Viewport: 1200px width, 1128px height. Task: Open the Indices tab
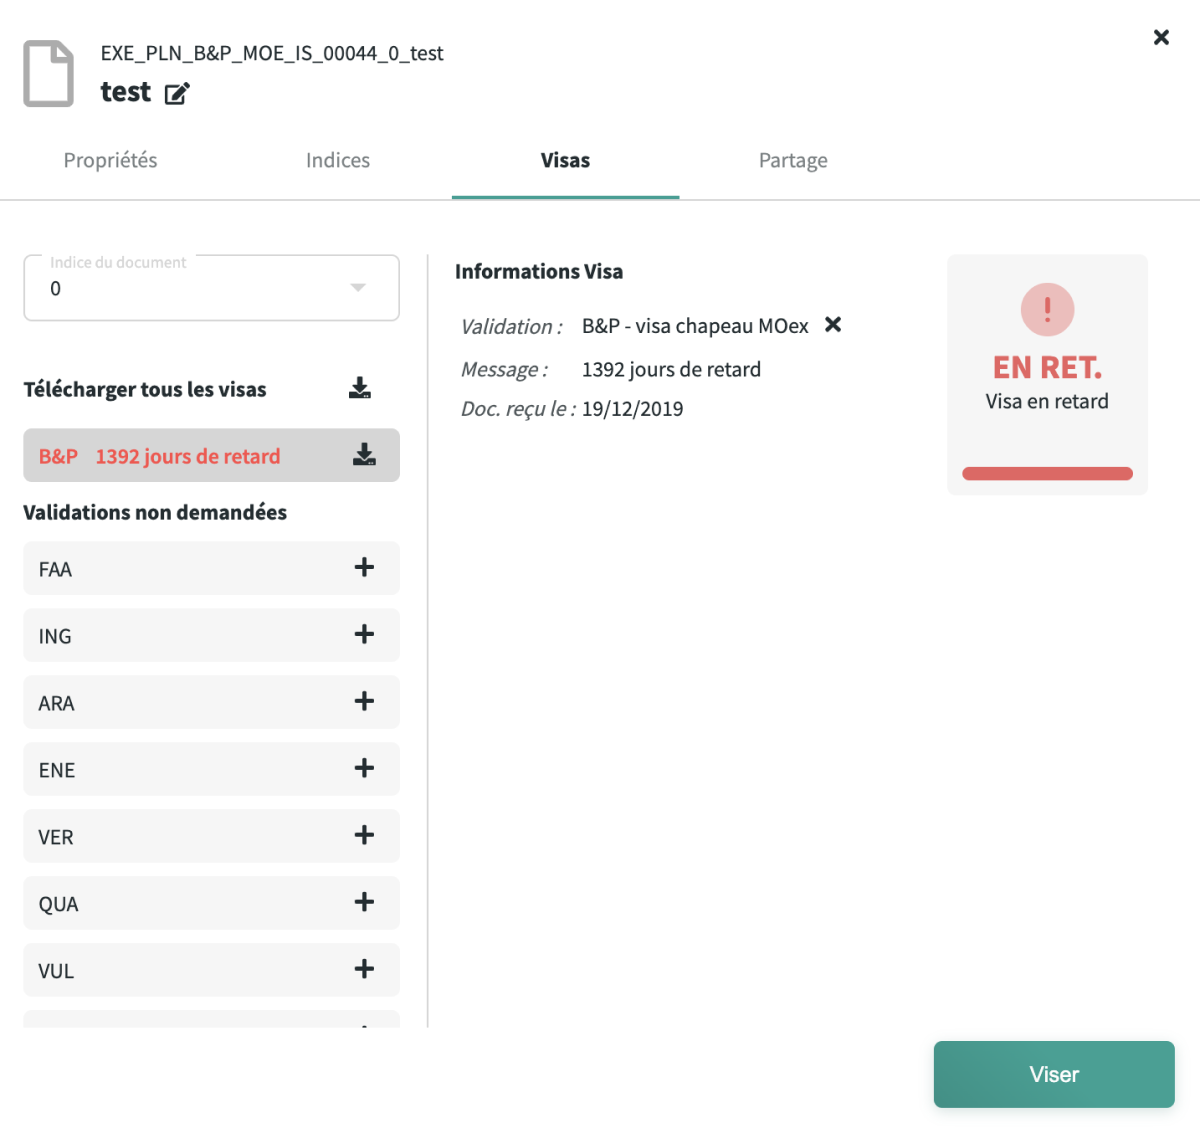[x=338, y=160]
